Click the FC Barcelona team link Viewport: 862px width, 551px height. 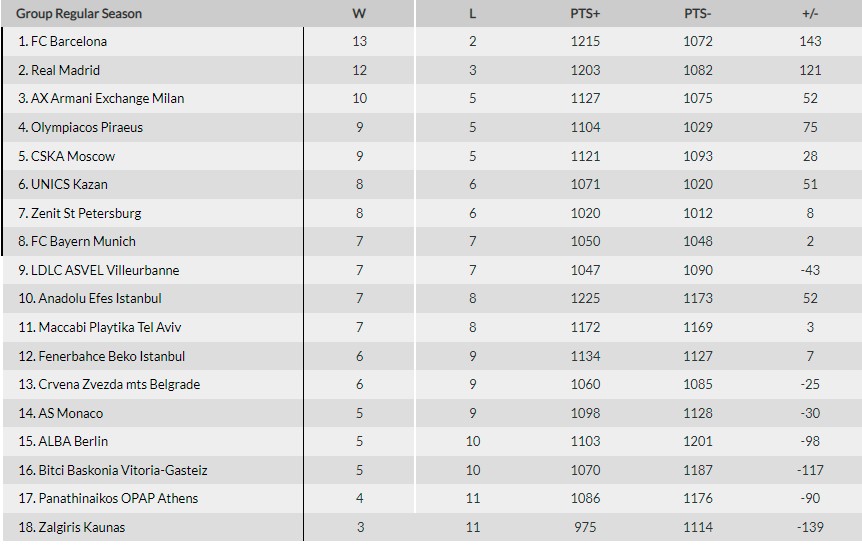(69, 42)
